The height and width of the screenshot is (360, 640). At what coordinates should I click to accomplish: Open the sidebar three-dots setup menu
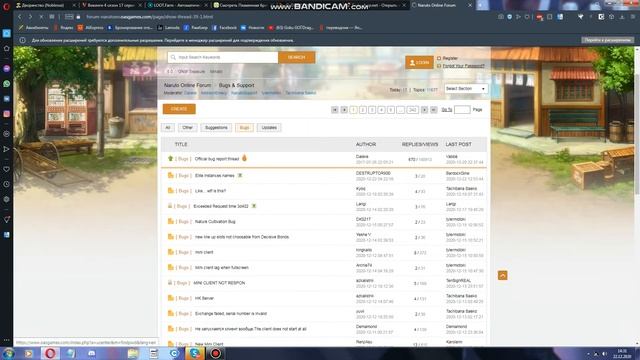click(x=7, y=340)
